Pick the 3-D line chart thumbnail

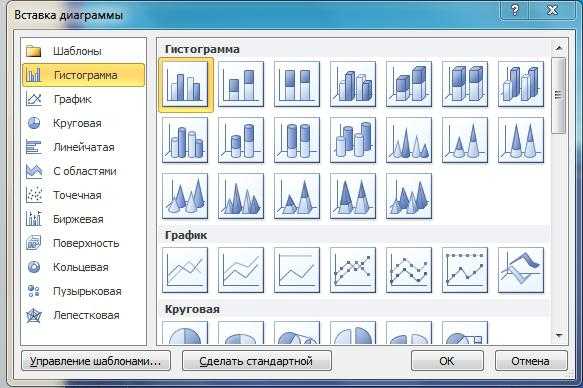(x=521, y=270)
